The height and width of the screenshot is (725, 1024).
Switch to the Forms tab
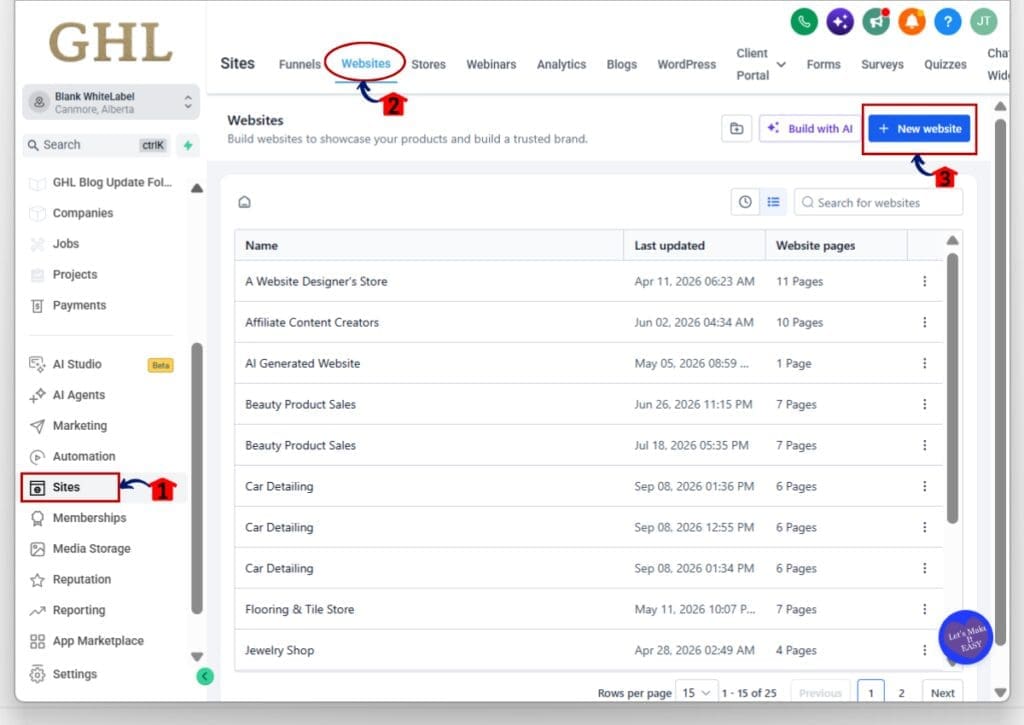[x=824, y=64]
